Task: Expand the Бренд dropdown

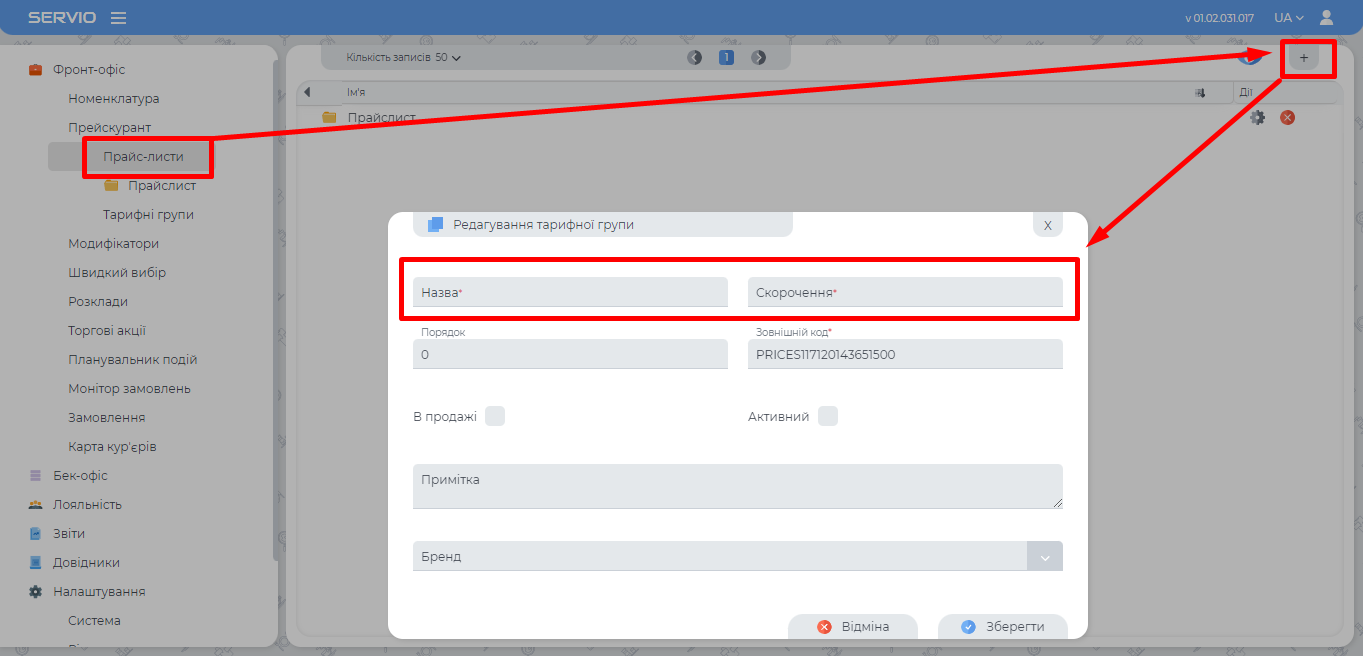Action: click(1044, 557)
